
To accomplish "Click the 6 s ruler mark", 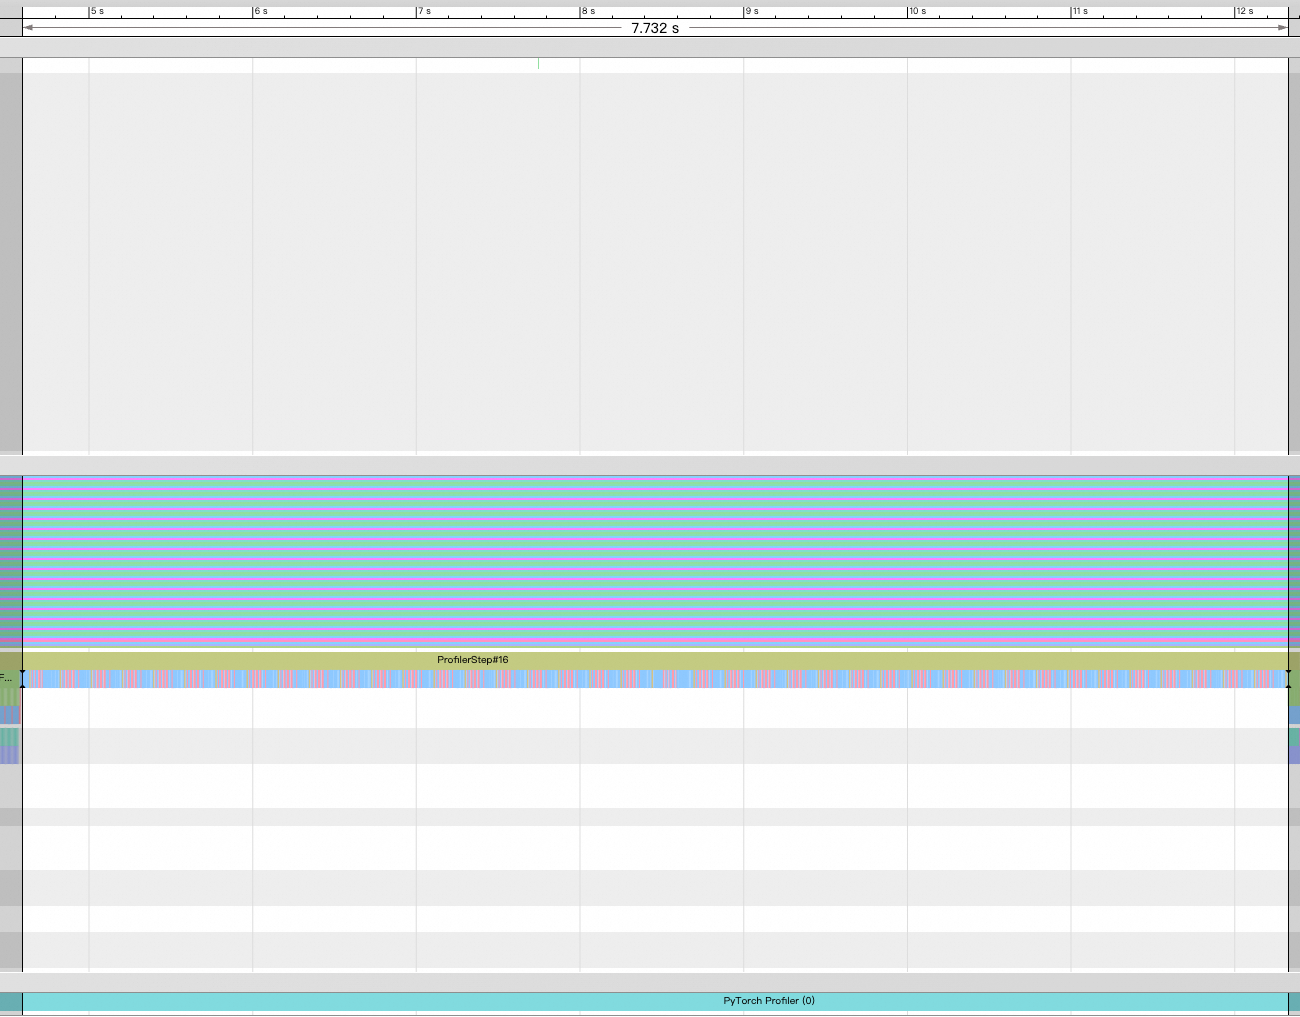I will tap(260, 11).
